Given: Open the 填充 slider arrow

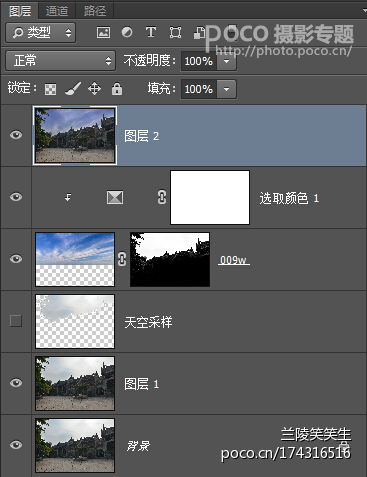Looking at the screenshot, I should click(x=227, y=89).
